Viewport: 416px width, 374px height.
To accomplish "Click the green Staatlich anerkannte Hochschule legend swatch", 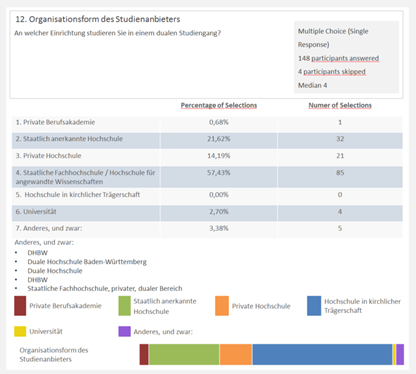I will (124, 306).
